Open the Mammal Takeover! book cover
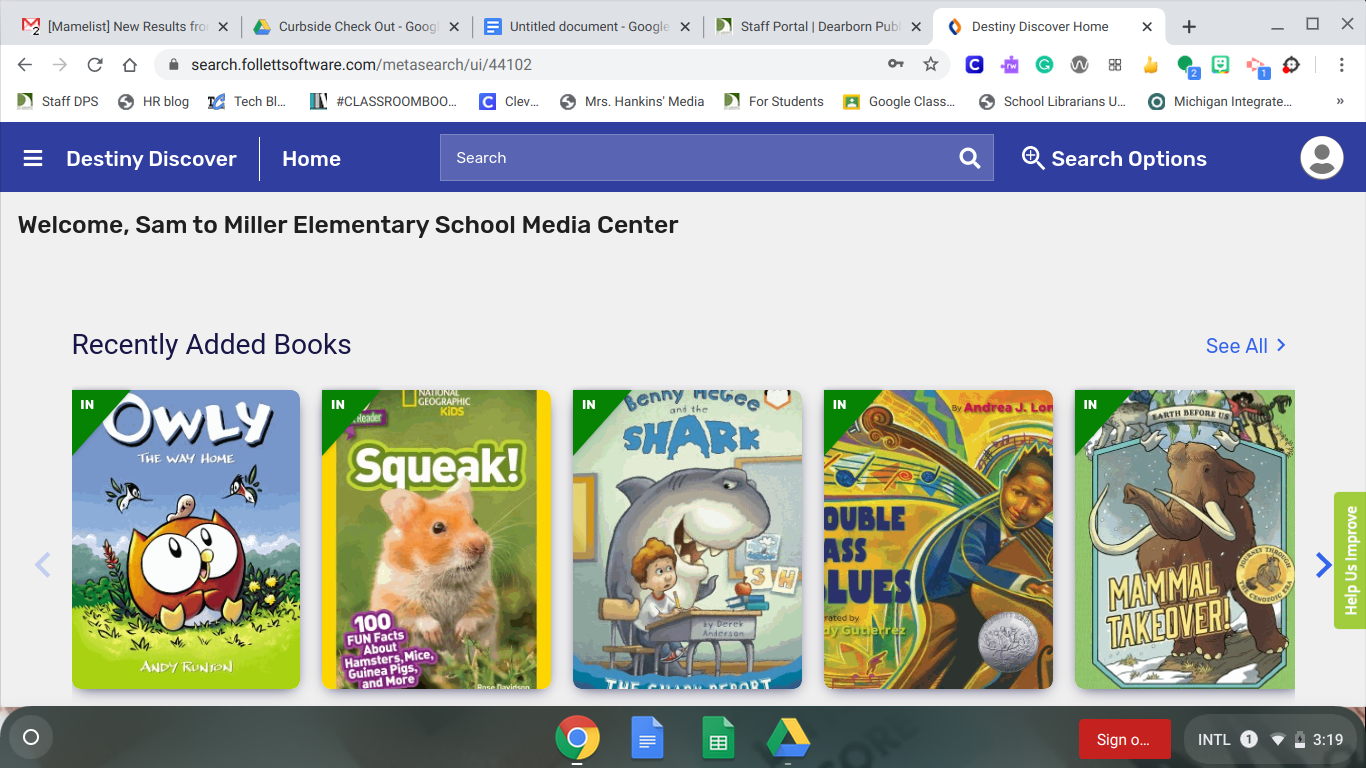The height and width of the screenshot is (768, 1366). point(1185,539)
